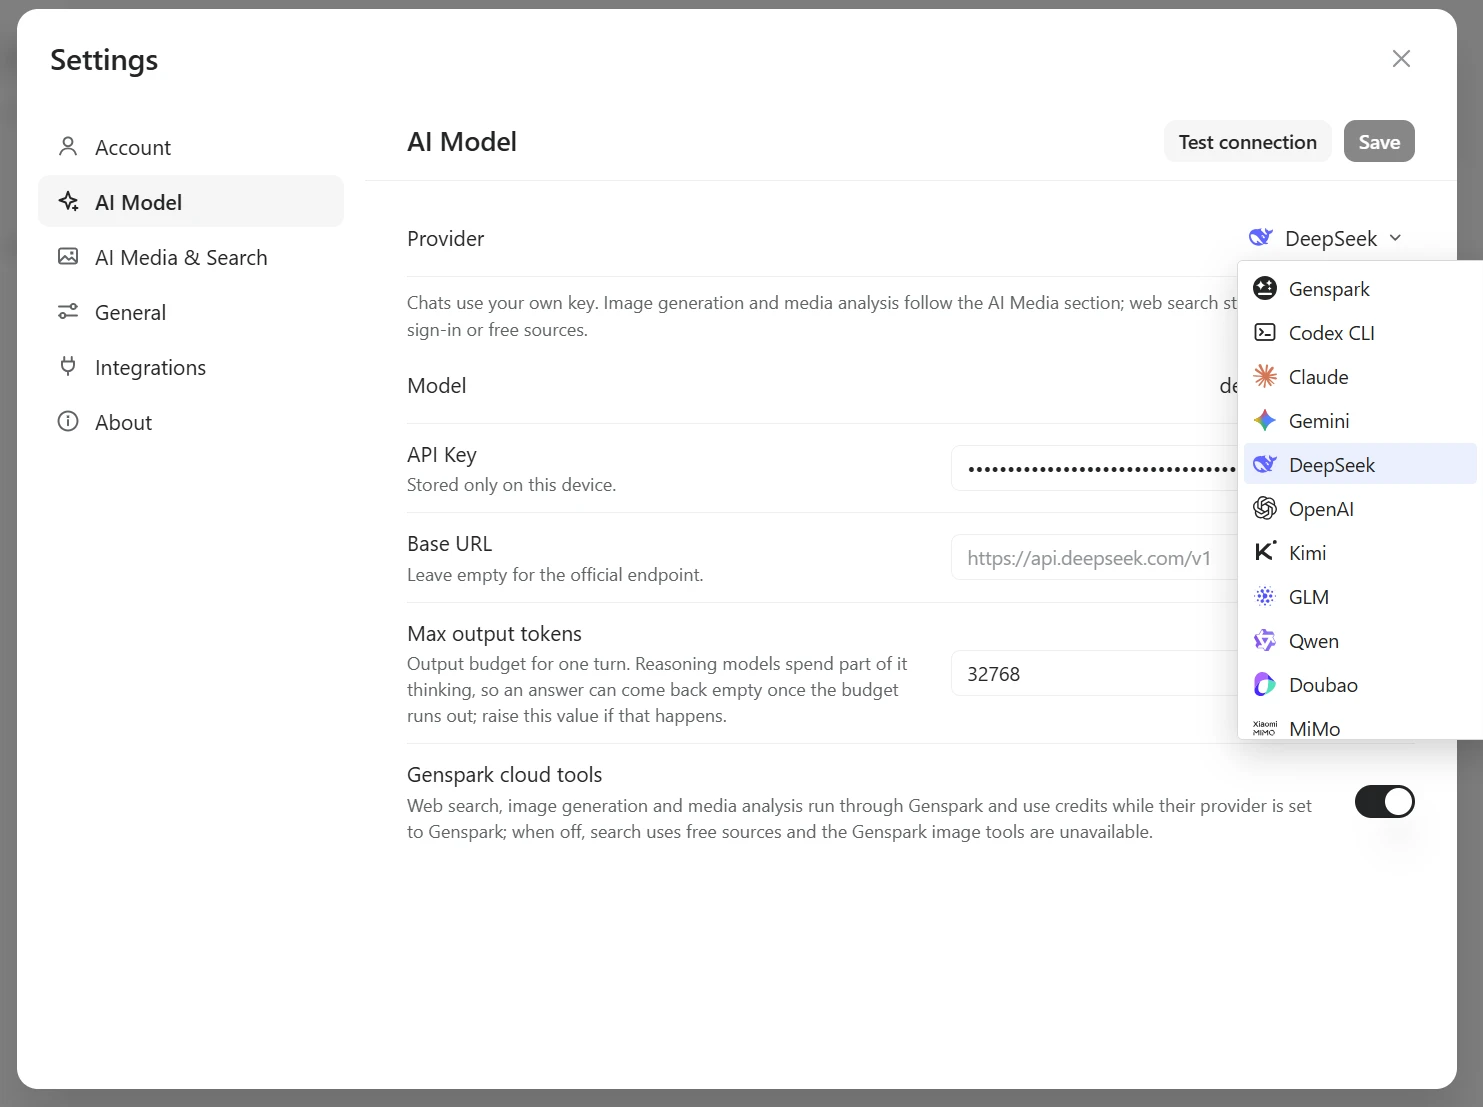Image resolution: width=1483 pixels, height=1107 pixels.
Task: Select Claude from the provider list
Action: pos(1360,377)
